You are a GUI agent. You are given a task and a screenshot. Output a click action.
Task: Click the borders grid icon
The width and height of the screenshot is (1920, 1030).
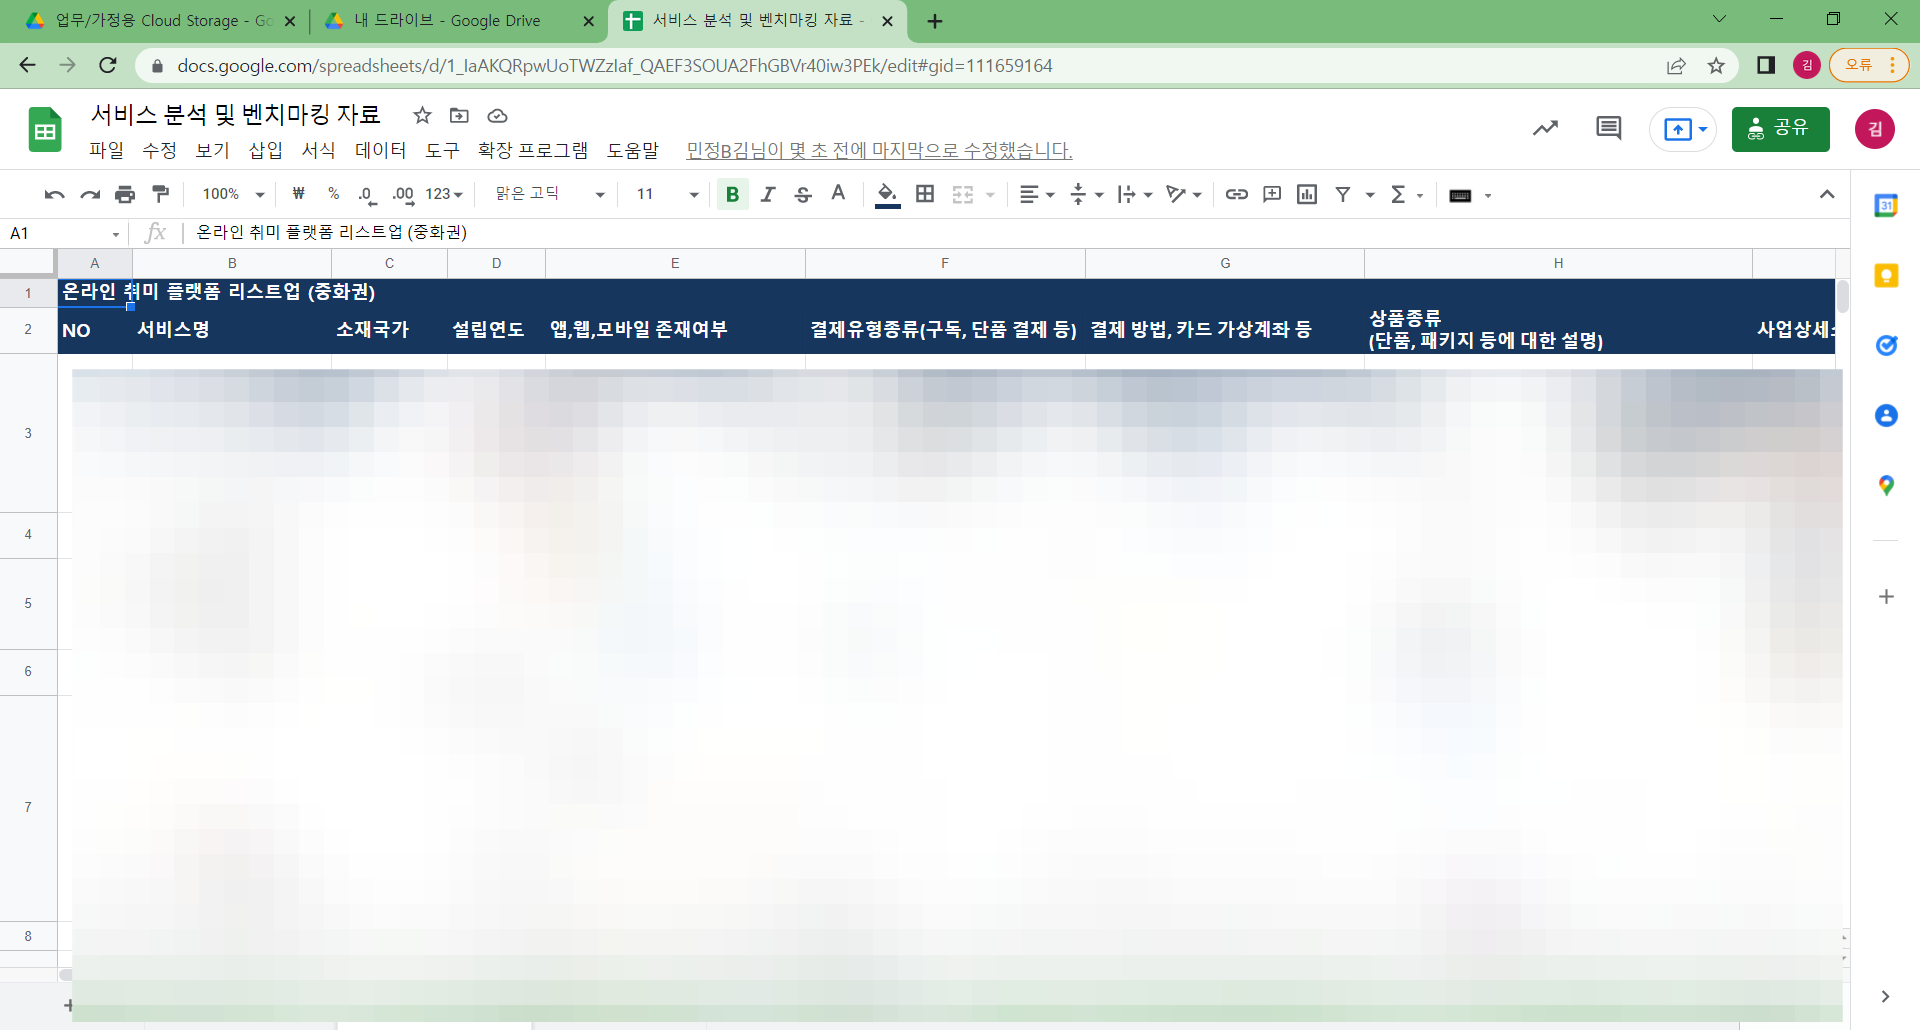925,194
